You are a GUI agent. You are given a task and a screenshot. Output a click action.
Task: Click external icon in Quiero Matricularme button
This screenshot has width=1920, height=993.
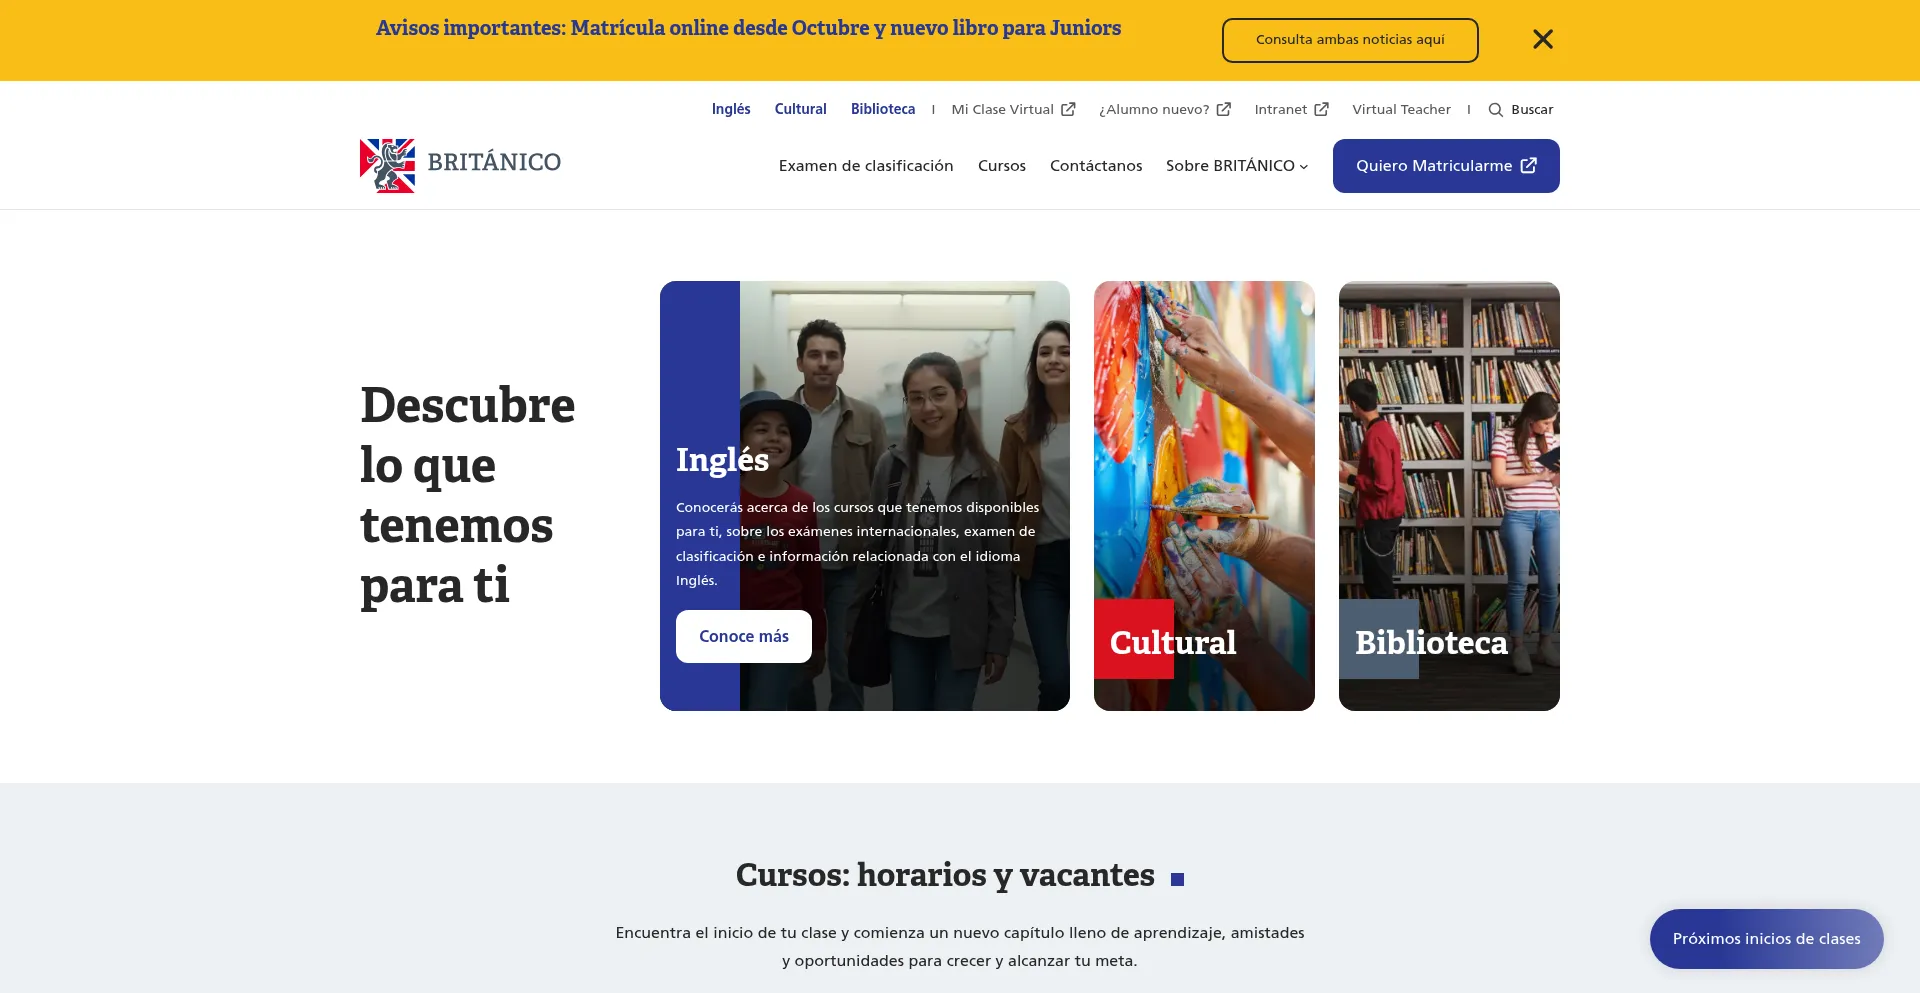[1528, 166]
